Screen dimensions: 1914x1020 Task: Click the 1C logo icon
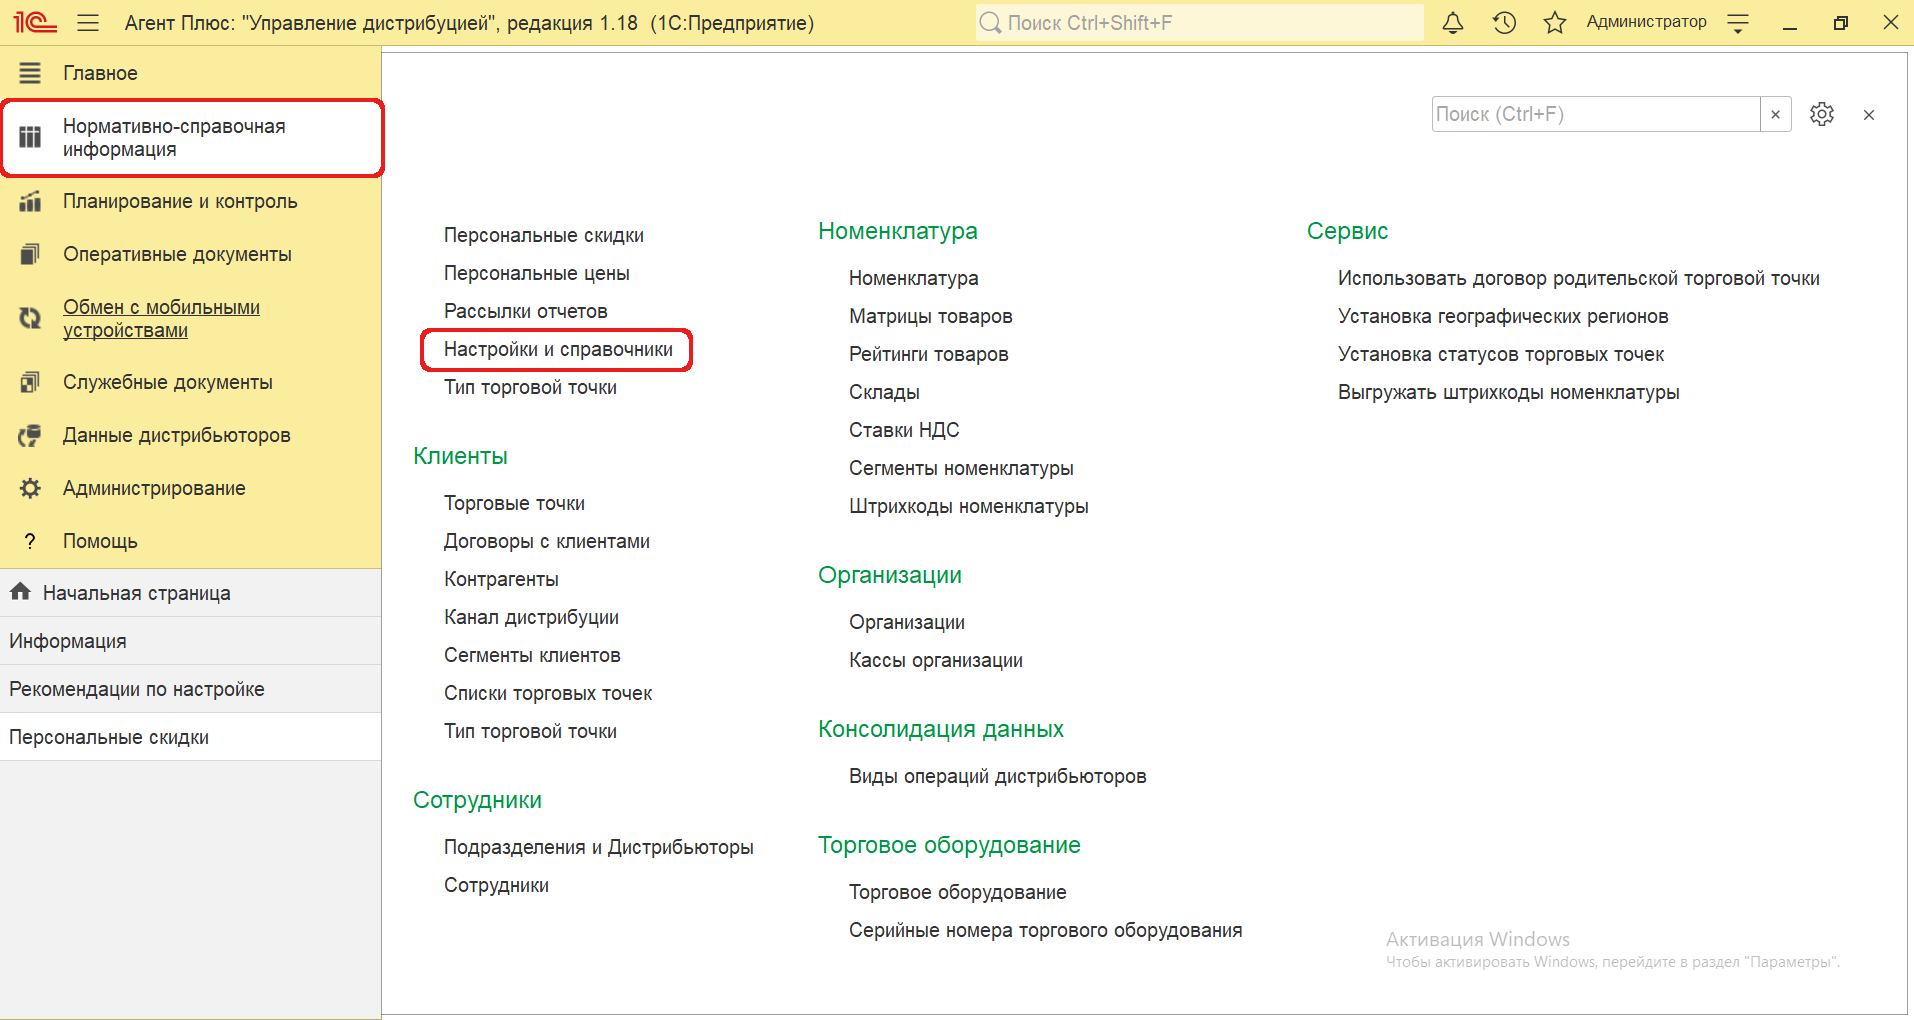click(35, 23)
